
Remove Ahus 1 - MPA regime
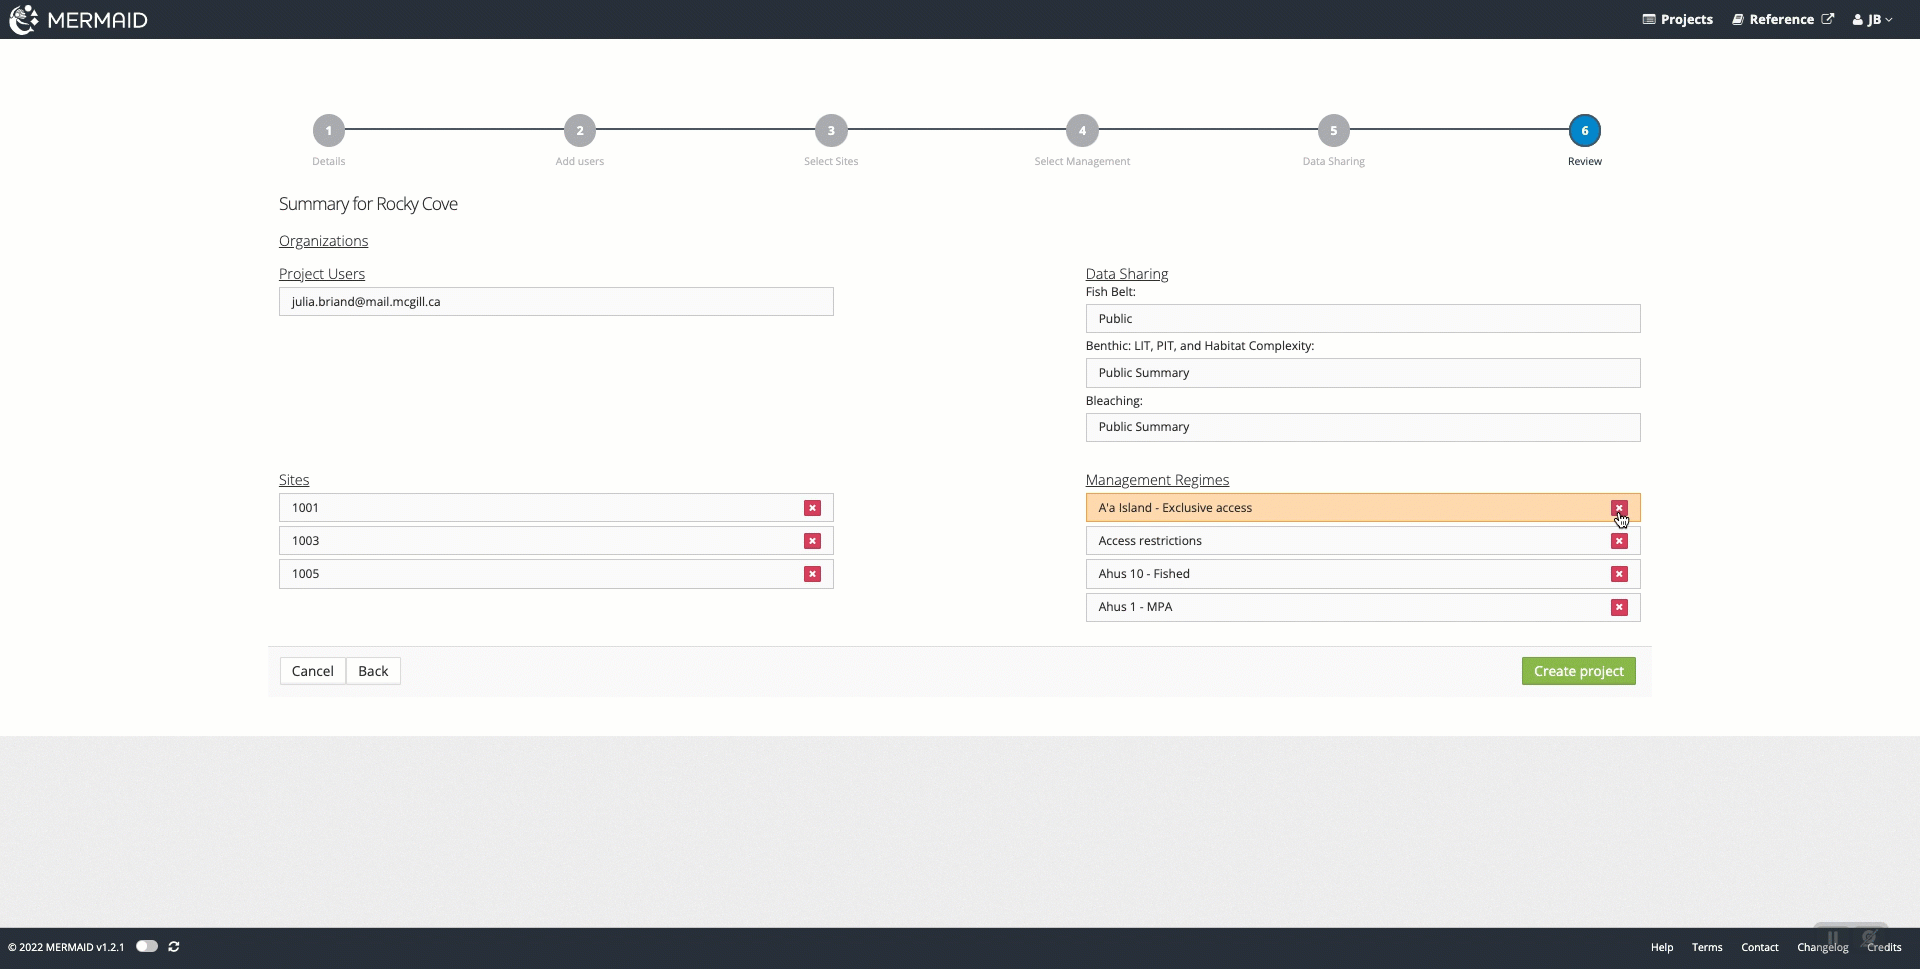click(x=1619, y=607)
